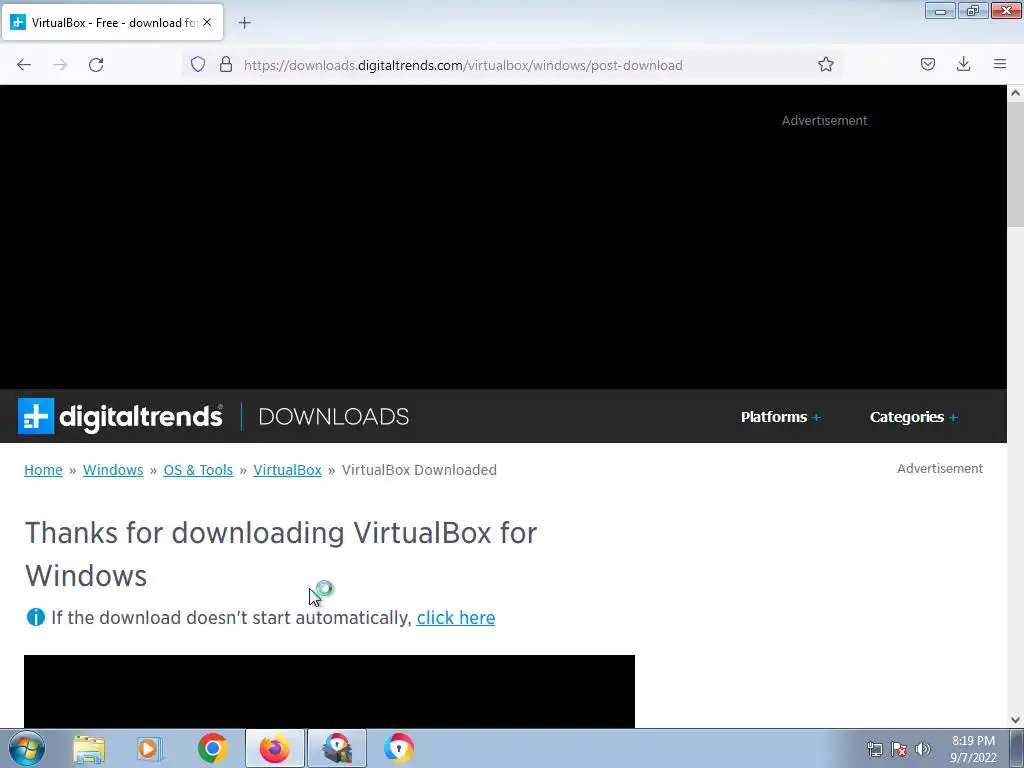Switch to Firefox in the taskbar
This screenshot has width=1024, height=768.
[x=275, y=748]
